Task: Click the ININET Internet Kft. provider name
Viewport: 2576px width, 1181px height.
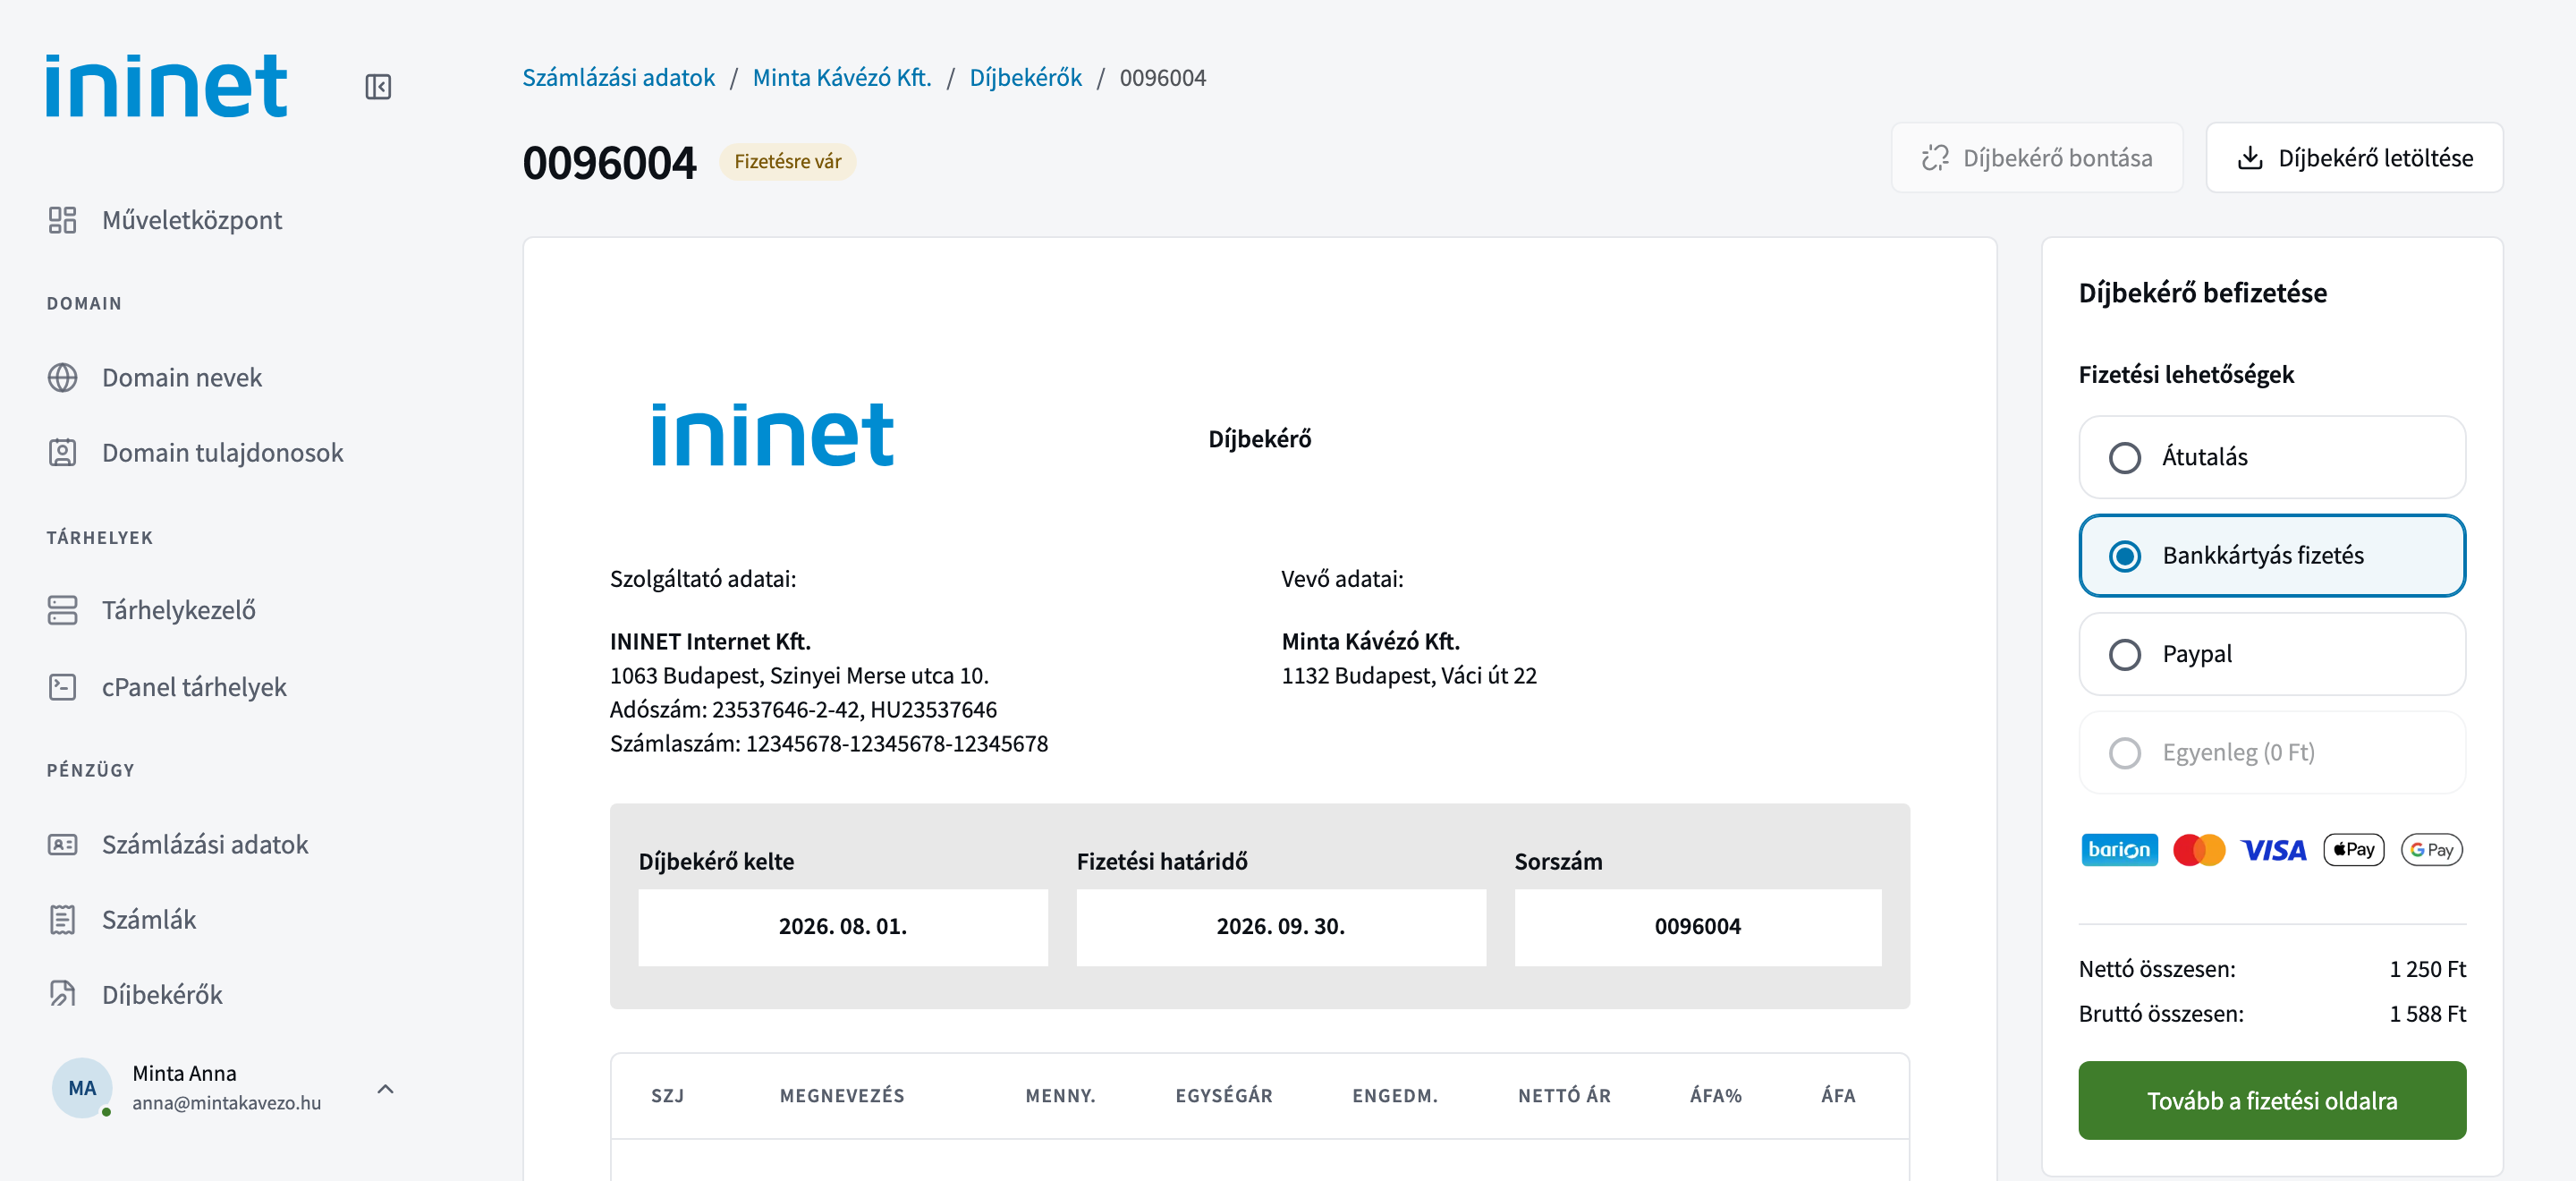Action: 710,641
